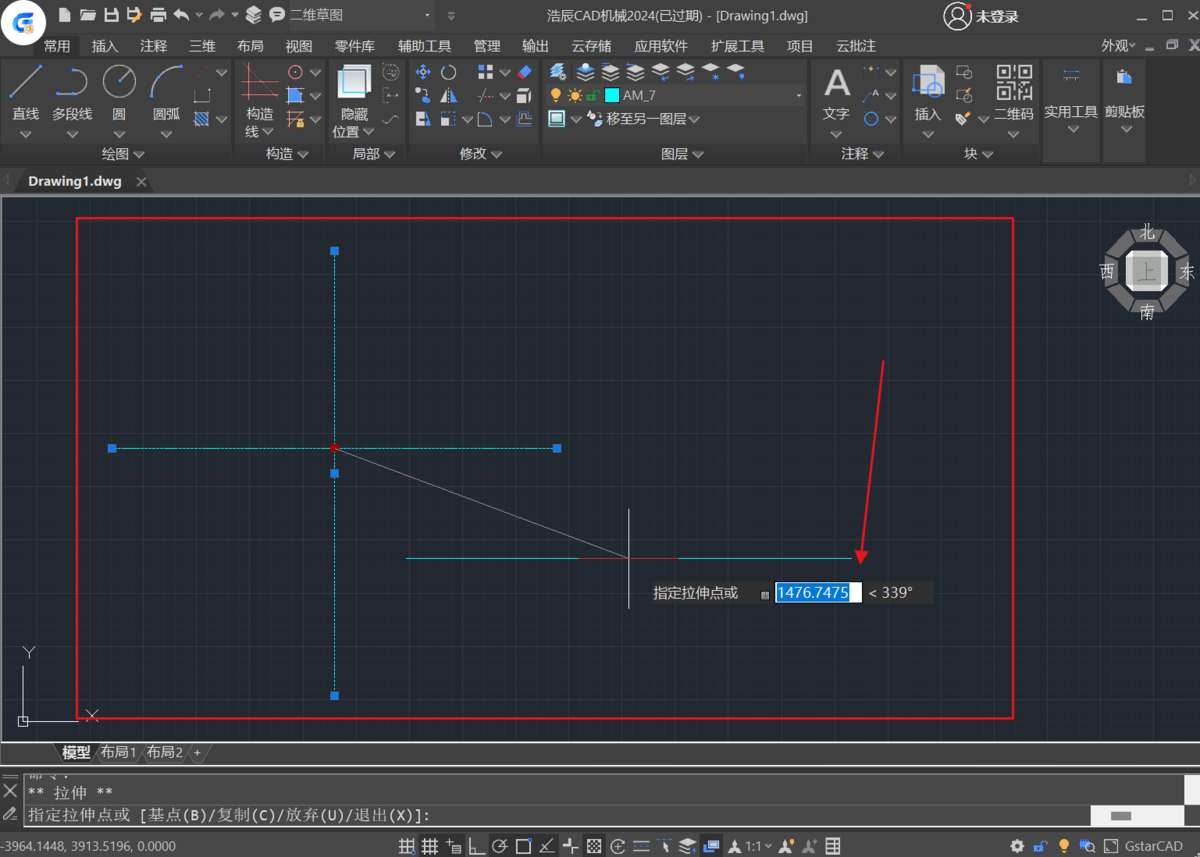
Task: Toggle layer on/off lightbulb for AM_7
Action: [x=556, y=95]
